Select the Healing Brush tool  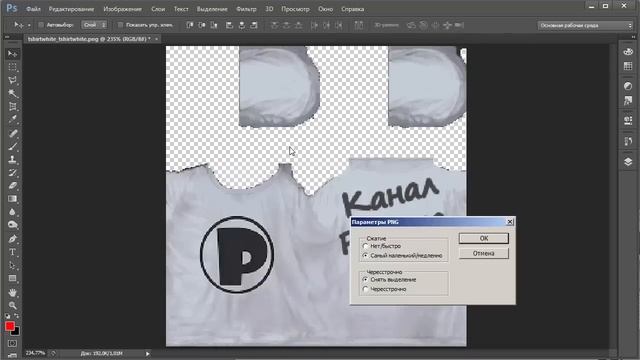tap(12, 133)
